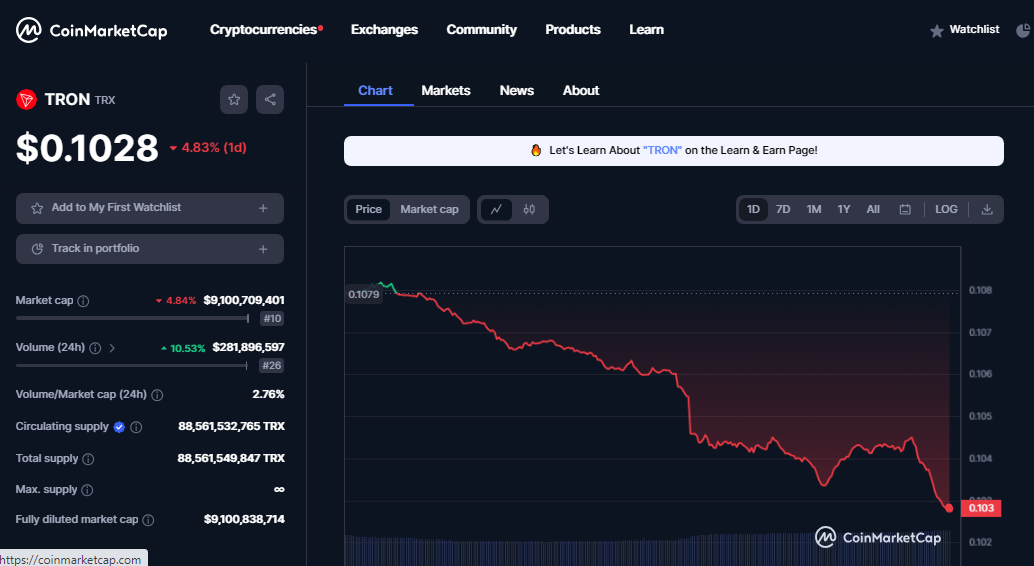Open the chart calendar date picker
This screenshot has height=566, width=1034.
(905, 209)
